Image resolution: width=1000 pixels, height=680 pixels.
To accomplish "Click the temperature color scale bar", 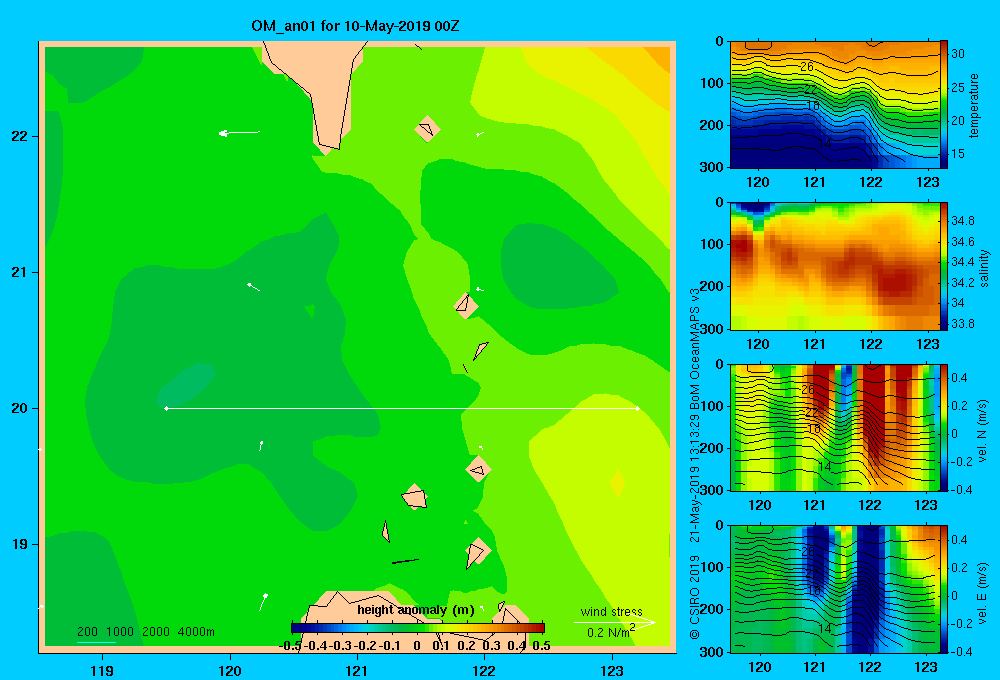I will click(944, 105).
